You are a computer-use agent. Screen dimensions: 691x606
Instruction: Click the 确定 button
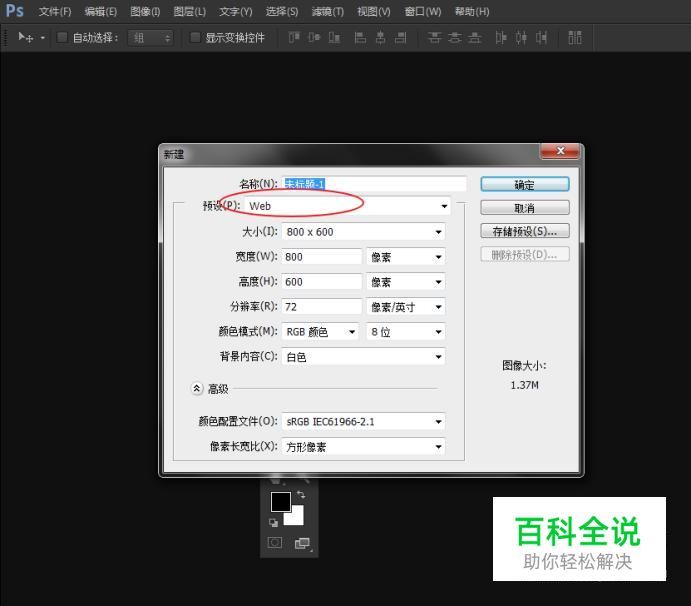(524, 185)
